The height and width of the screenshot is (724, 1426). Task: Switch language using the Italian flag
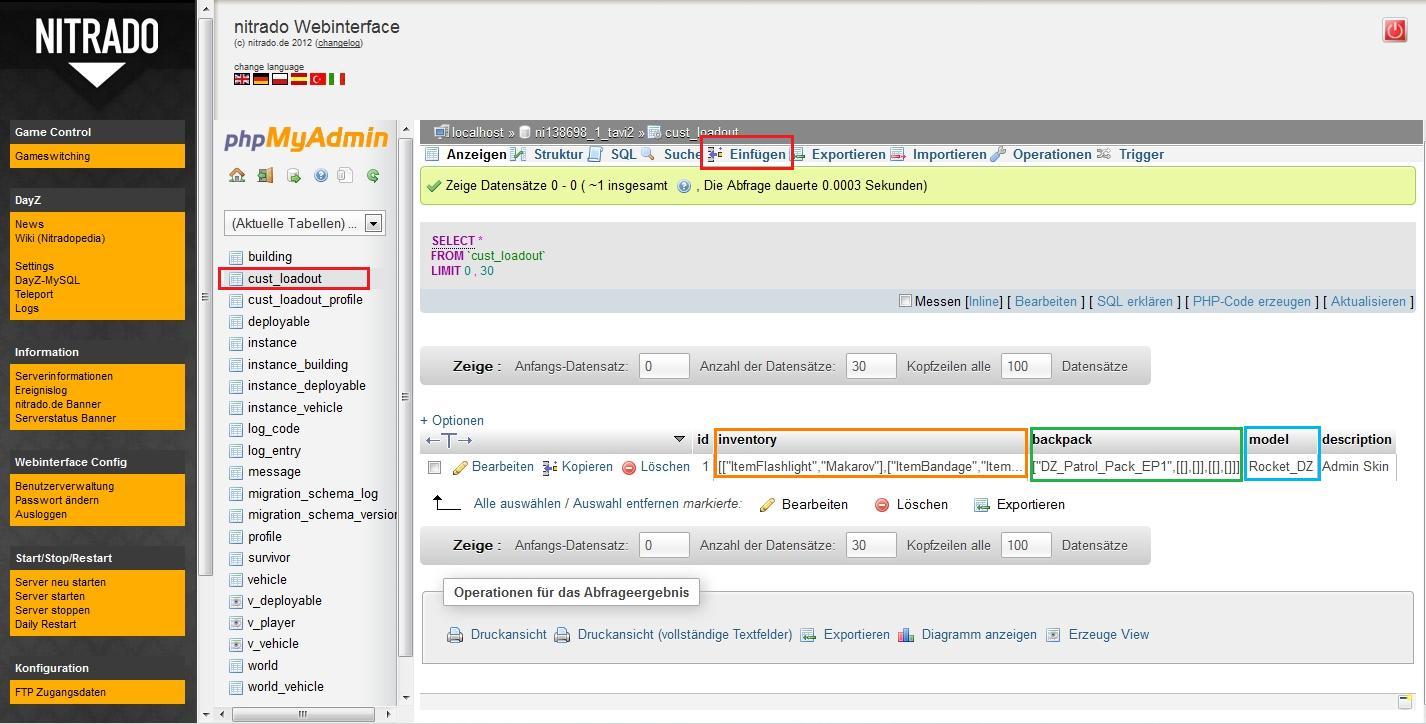337,79
